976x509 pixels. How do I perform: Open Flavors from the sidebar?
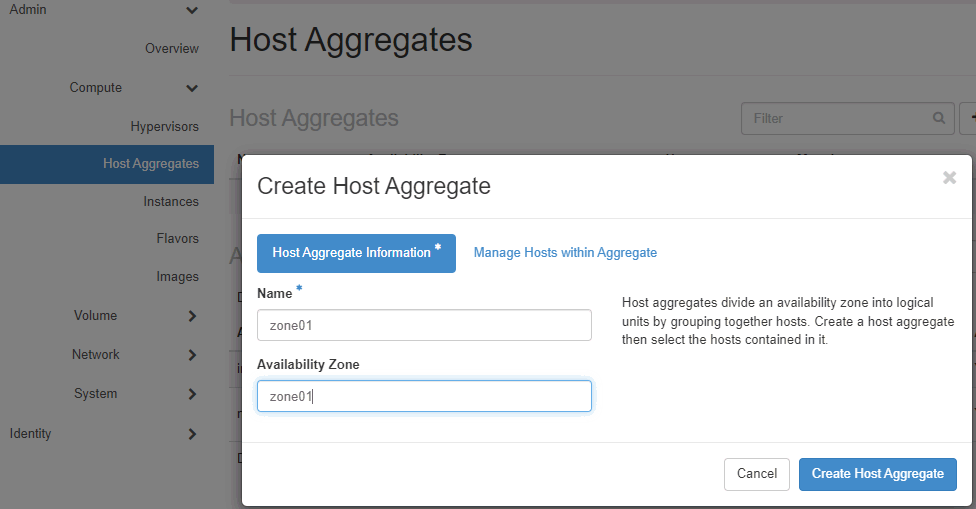click(177, 239)
